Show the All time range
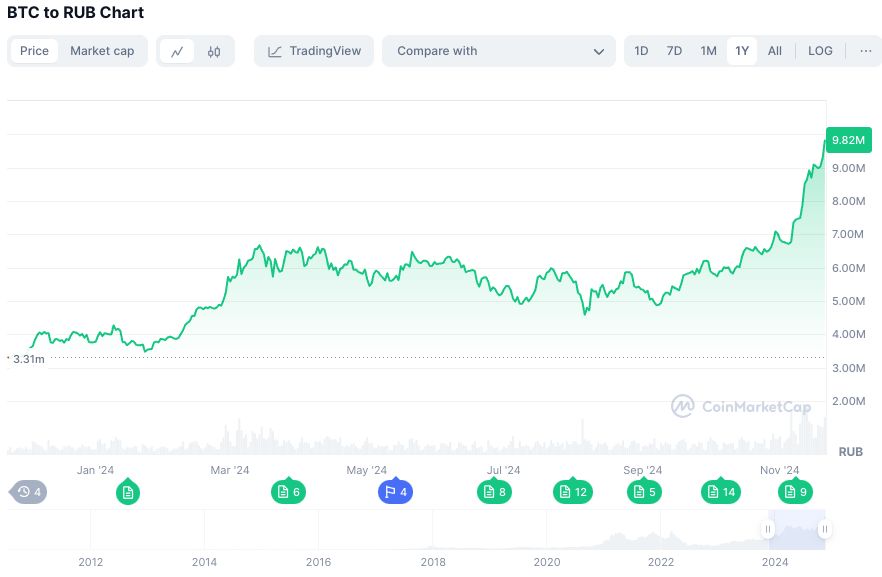 775,51
